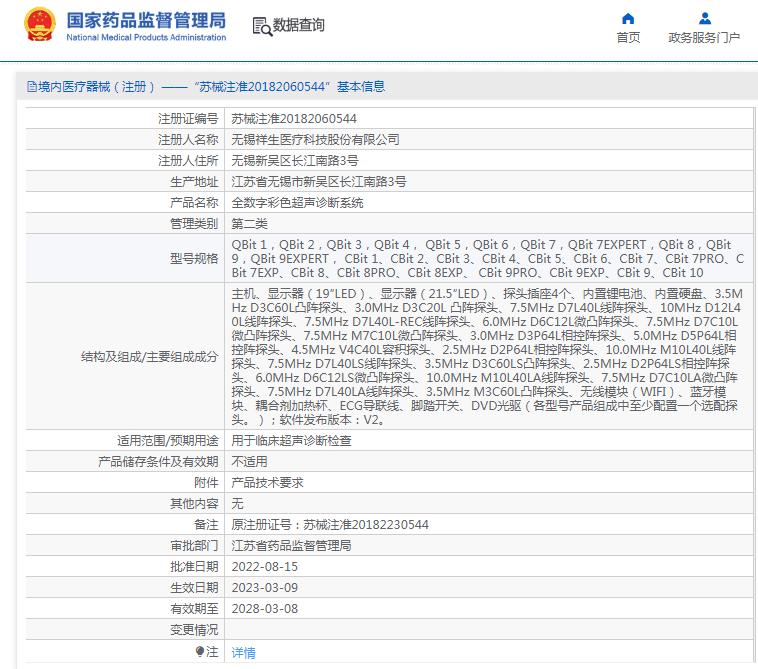Select 用于临床超声诊断检查 value

(x=291, y=441)
